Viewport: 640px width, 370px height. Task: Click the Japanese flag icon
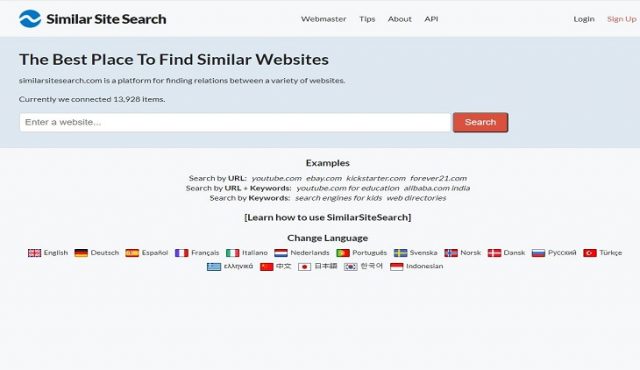(304, 266)
